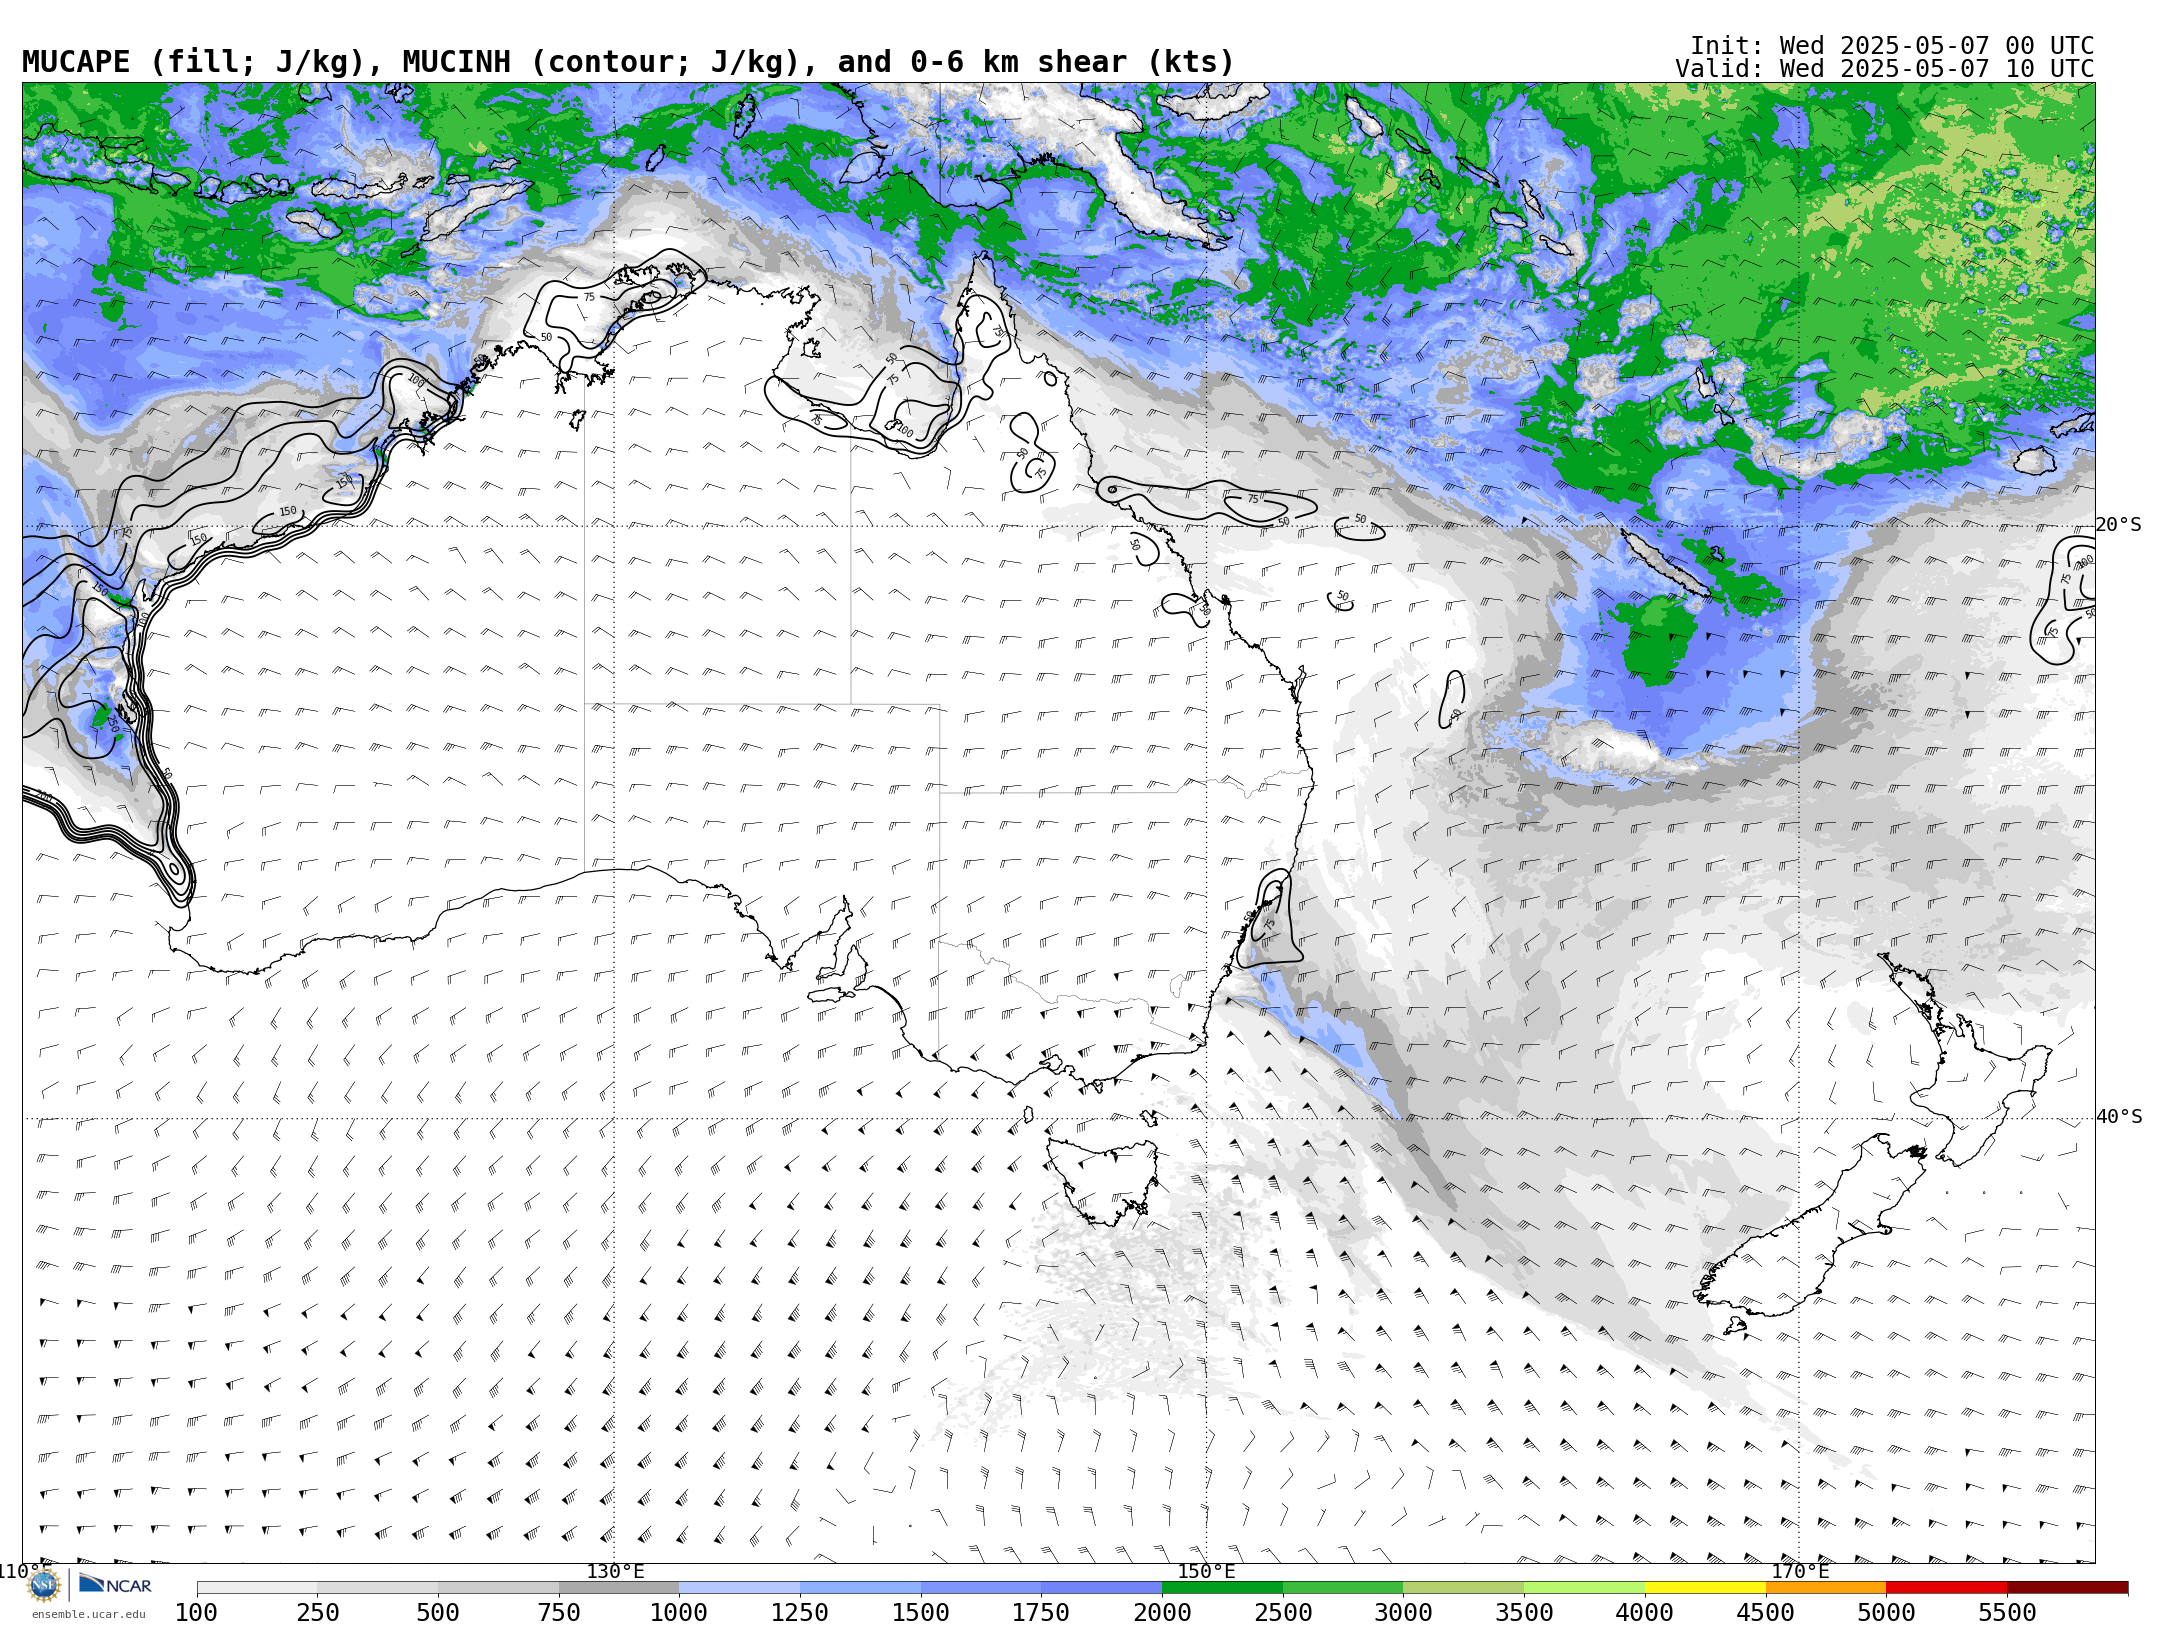This screenshot has width=2160, height=1626.
Task: Click the Init: Wed 2025-05-07 00 UTC text
Action: pyautogui.click(x=1892, y=46)
